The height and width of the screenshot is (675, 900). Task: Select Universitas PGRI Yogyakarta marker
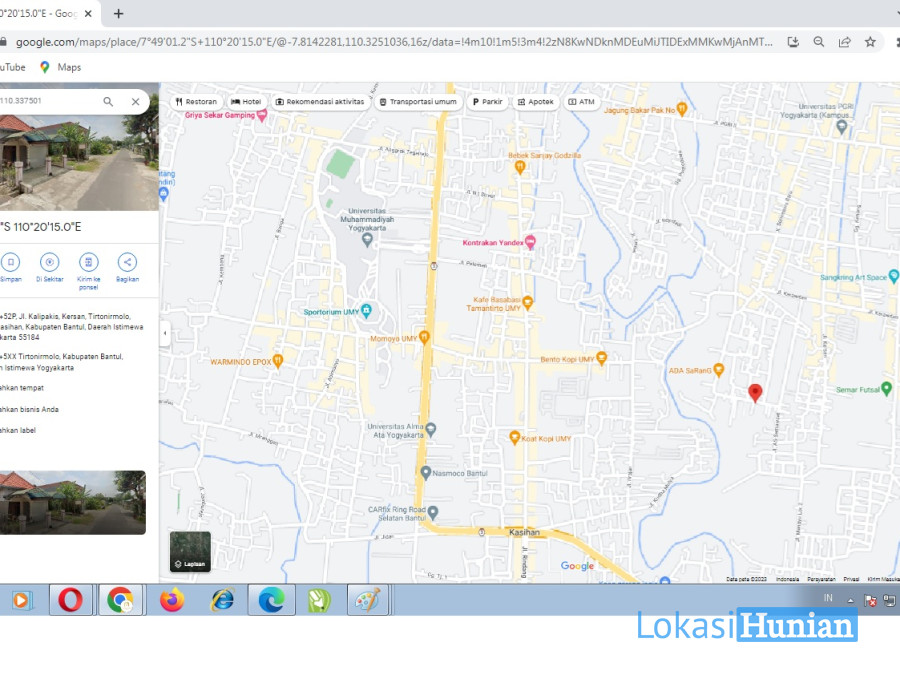click(x=842, y=127)
